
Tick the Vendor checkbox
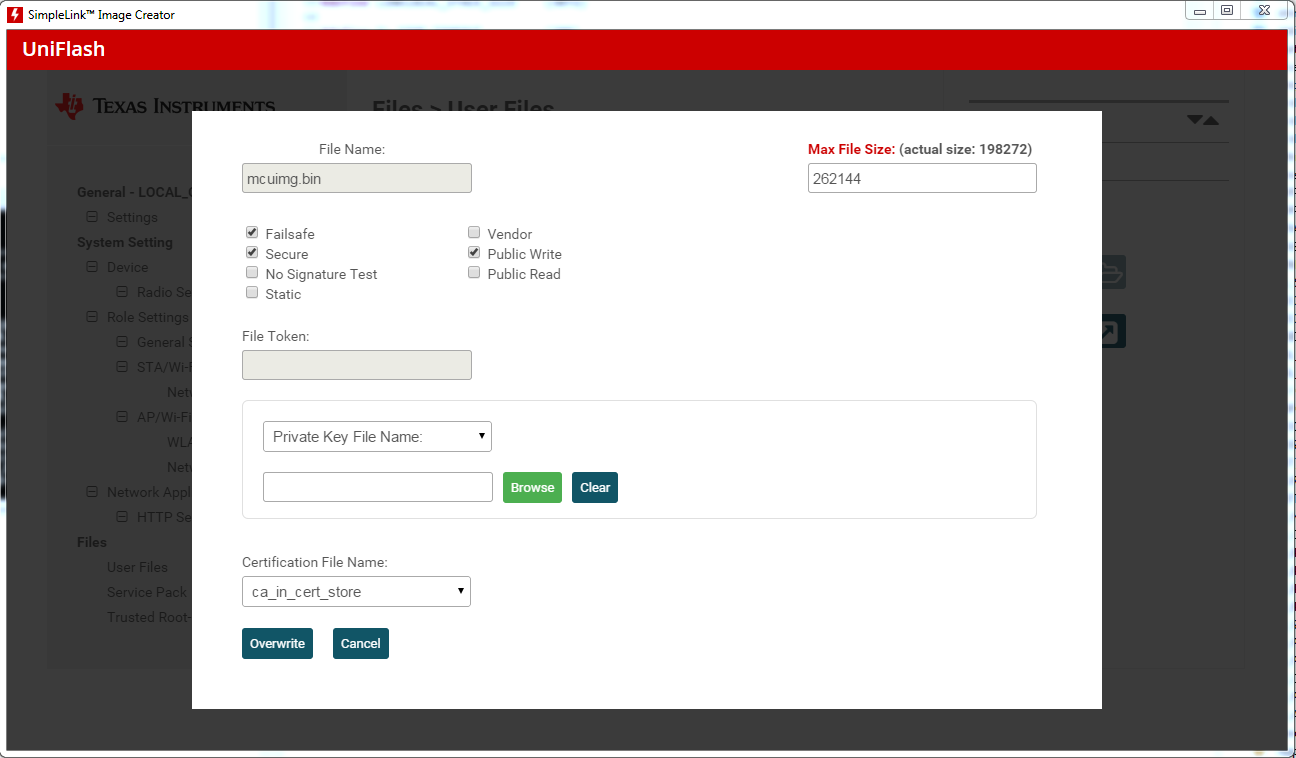point(474,233)
